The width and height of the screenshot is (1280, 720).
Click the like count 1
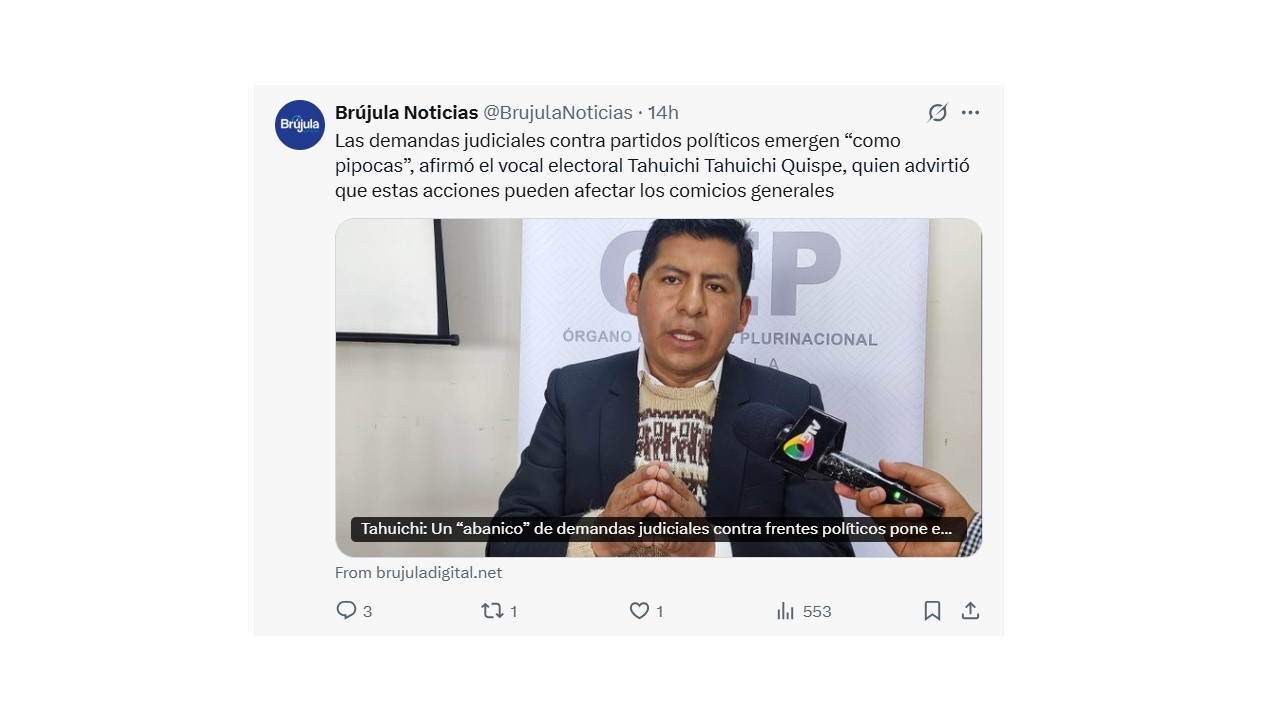(x=660, y=611)
